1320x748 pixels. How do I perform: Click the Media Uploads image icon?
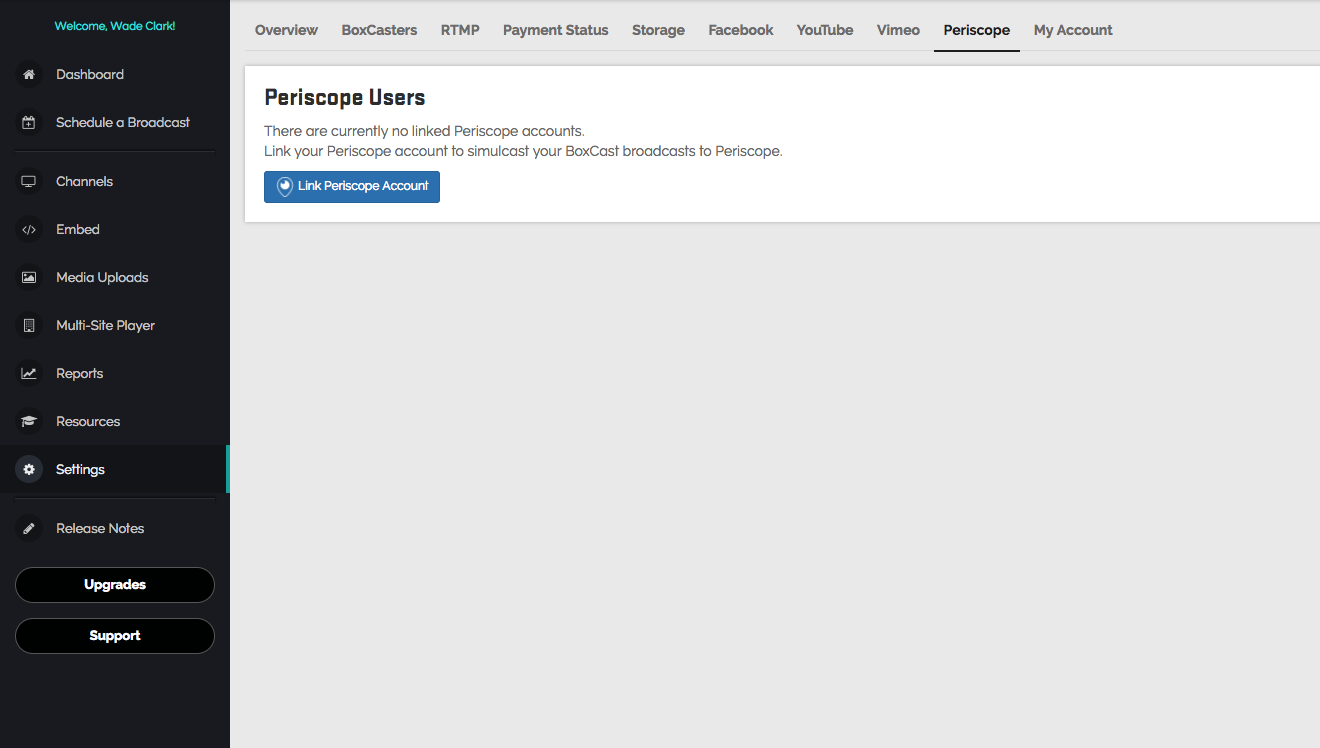[x=29, y=278]
